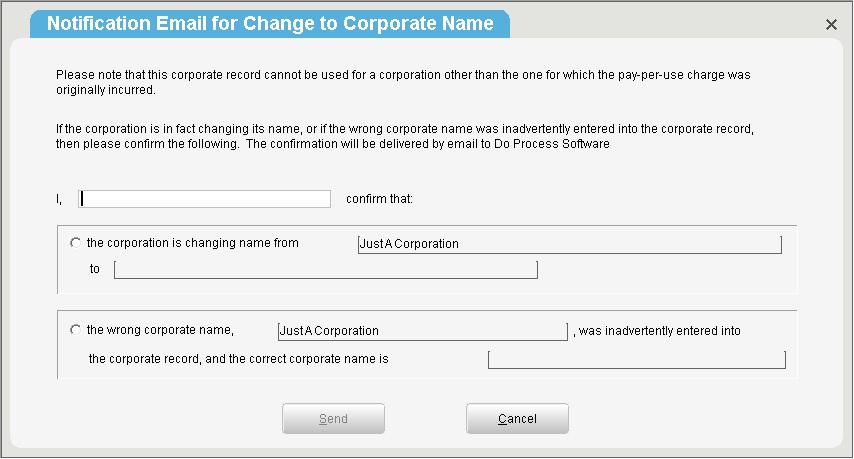Click the "confirm that:" label
Image resolution: width=854 pixels, height=459 pixels.
point(380,199)
